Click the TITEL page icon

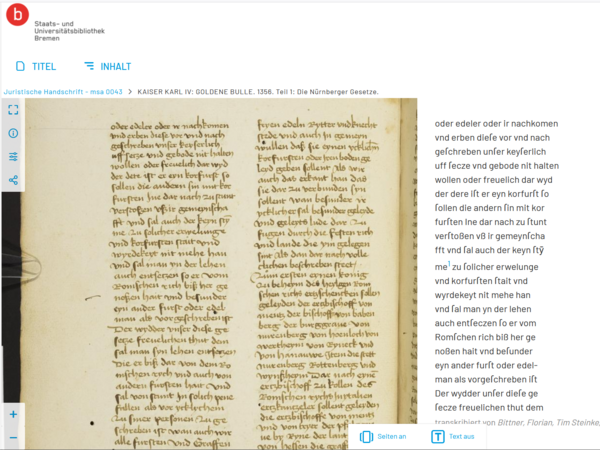point(20,66)
